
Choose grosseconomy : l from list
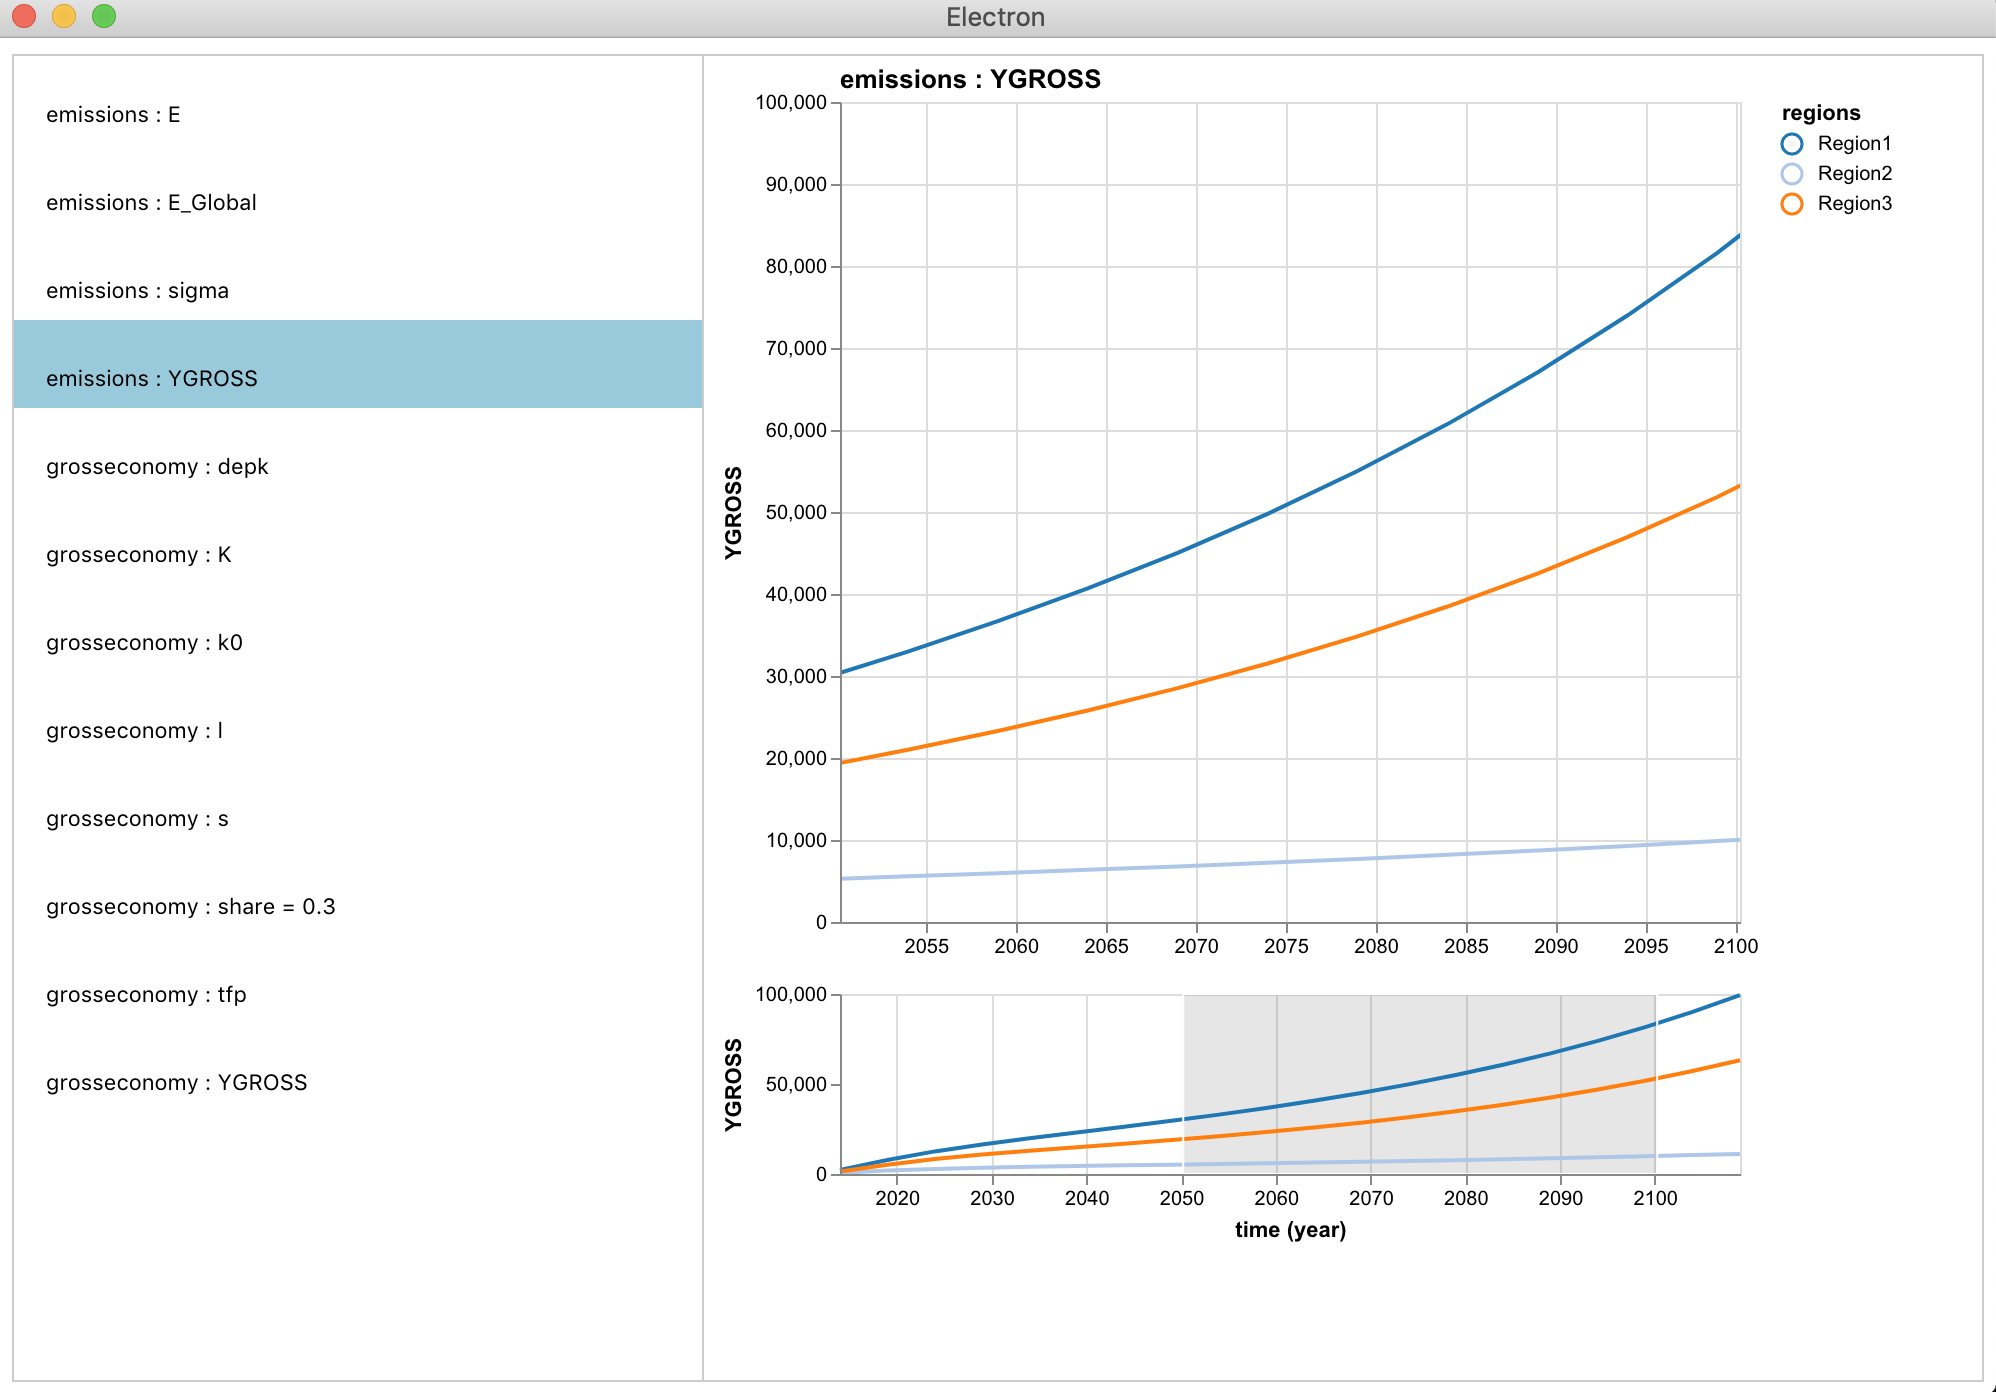(134, 731)
